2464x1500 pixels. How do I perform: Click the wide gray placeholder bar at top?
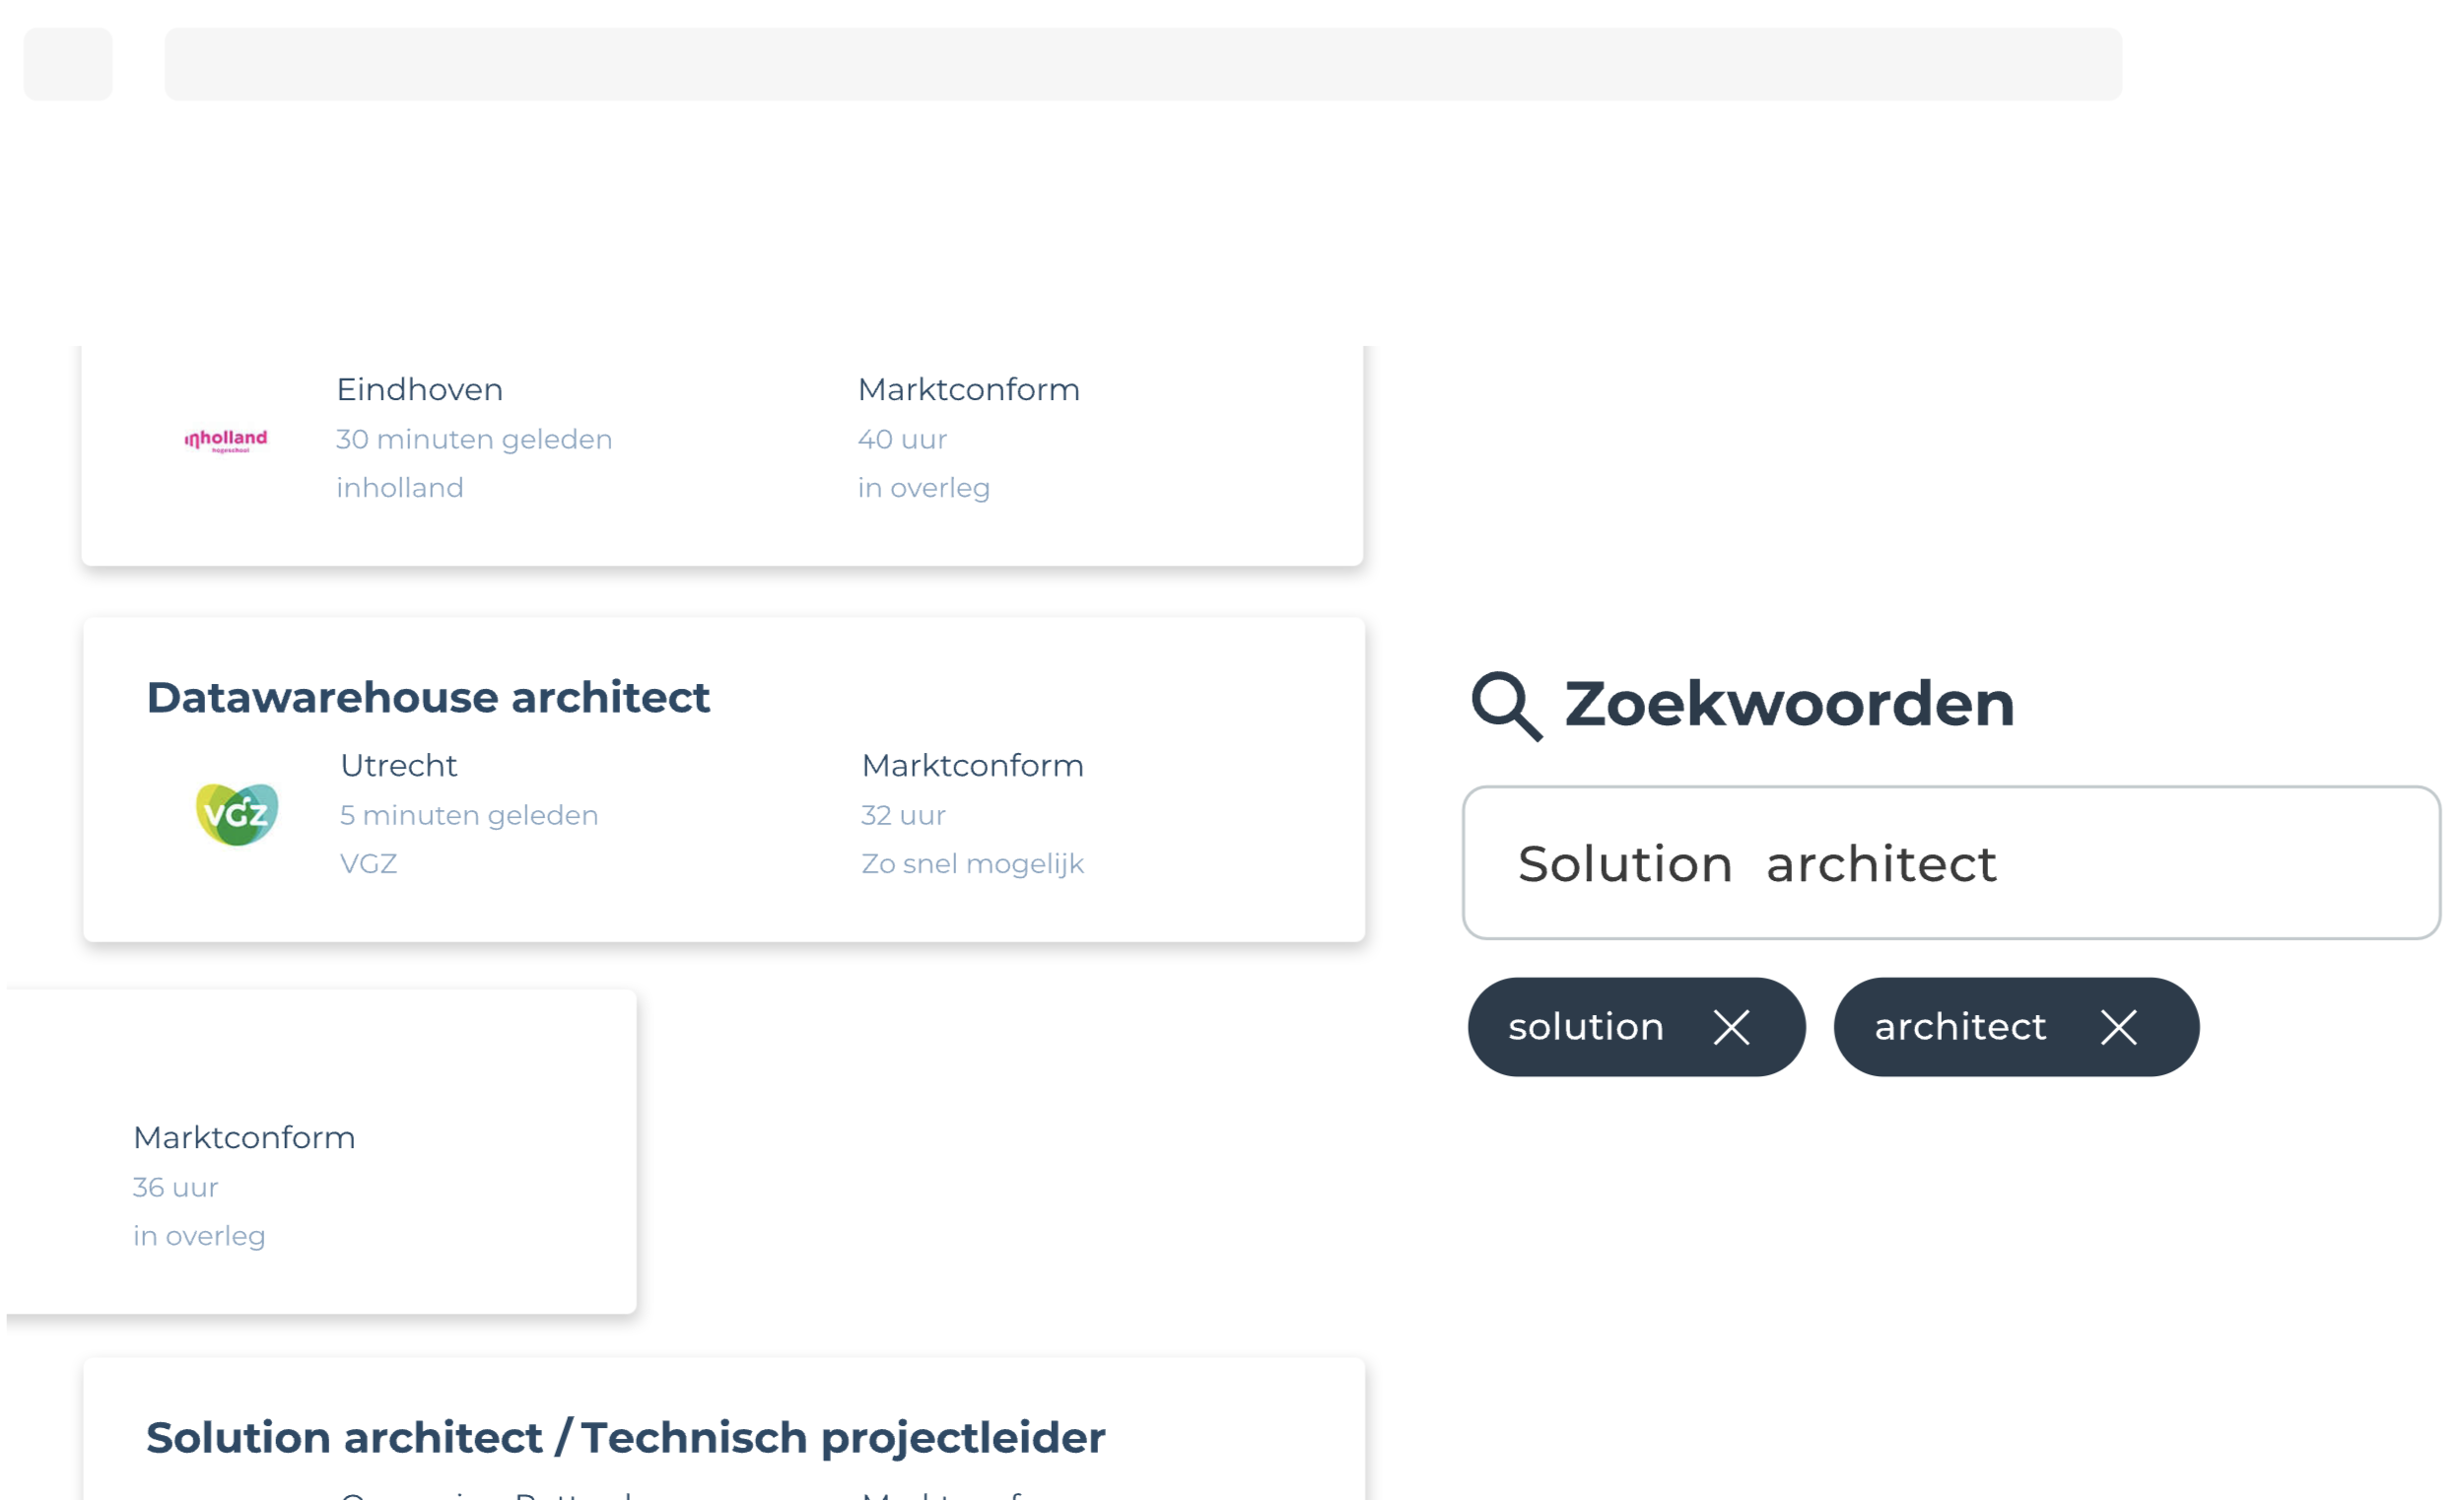1143,64
